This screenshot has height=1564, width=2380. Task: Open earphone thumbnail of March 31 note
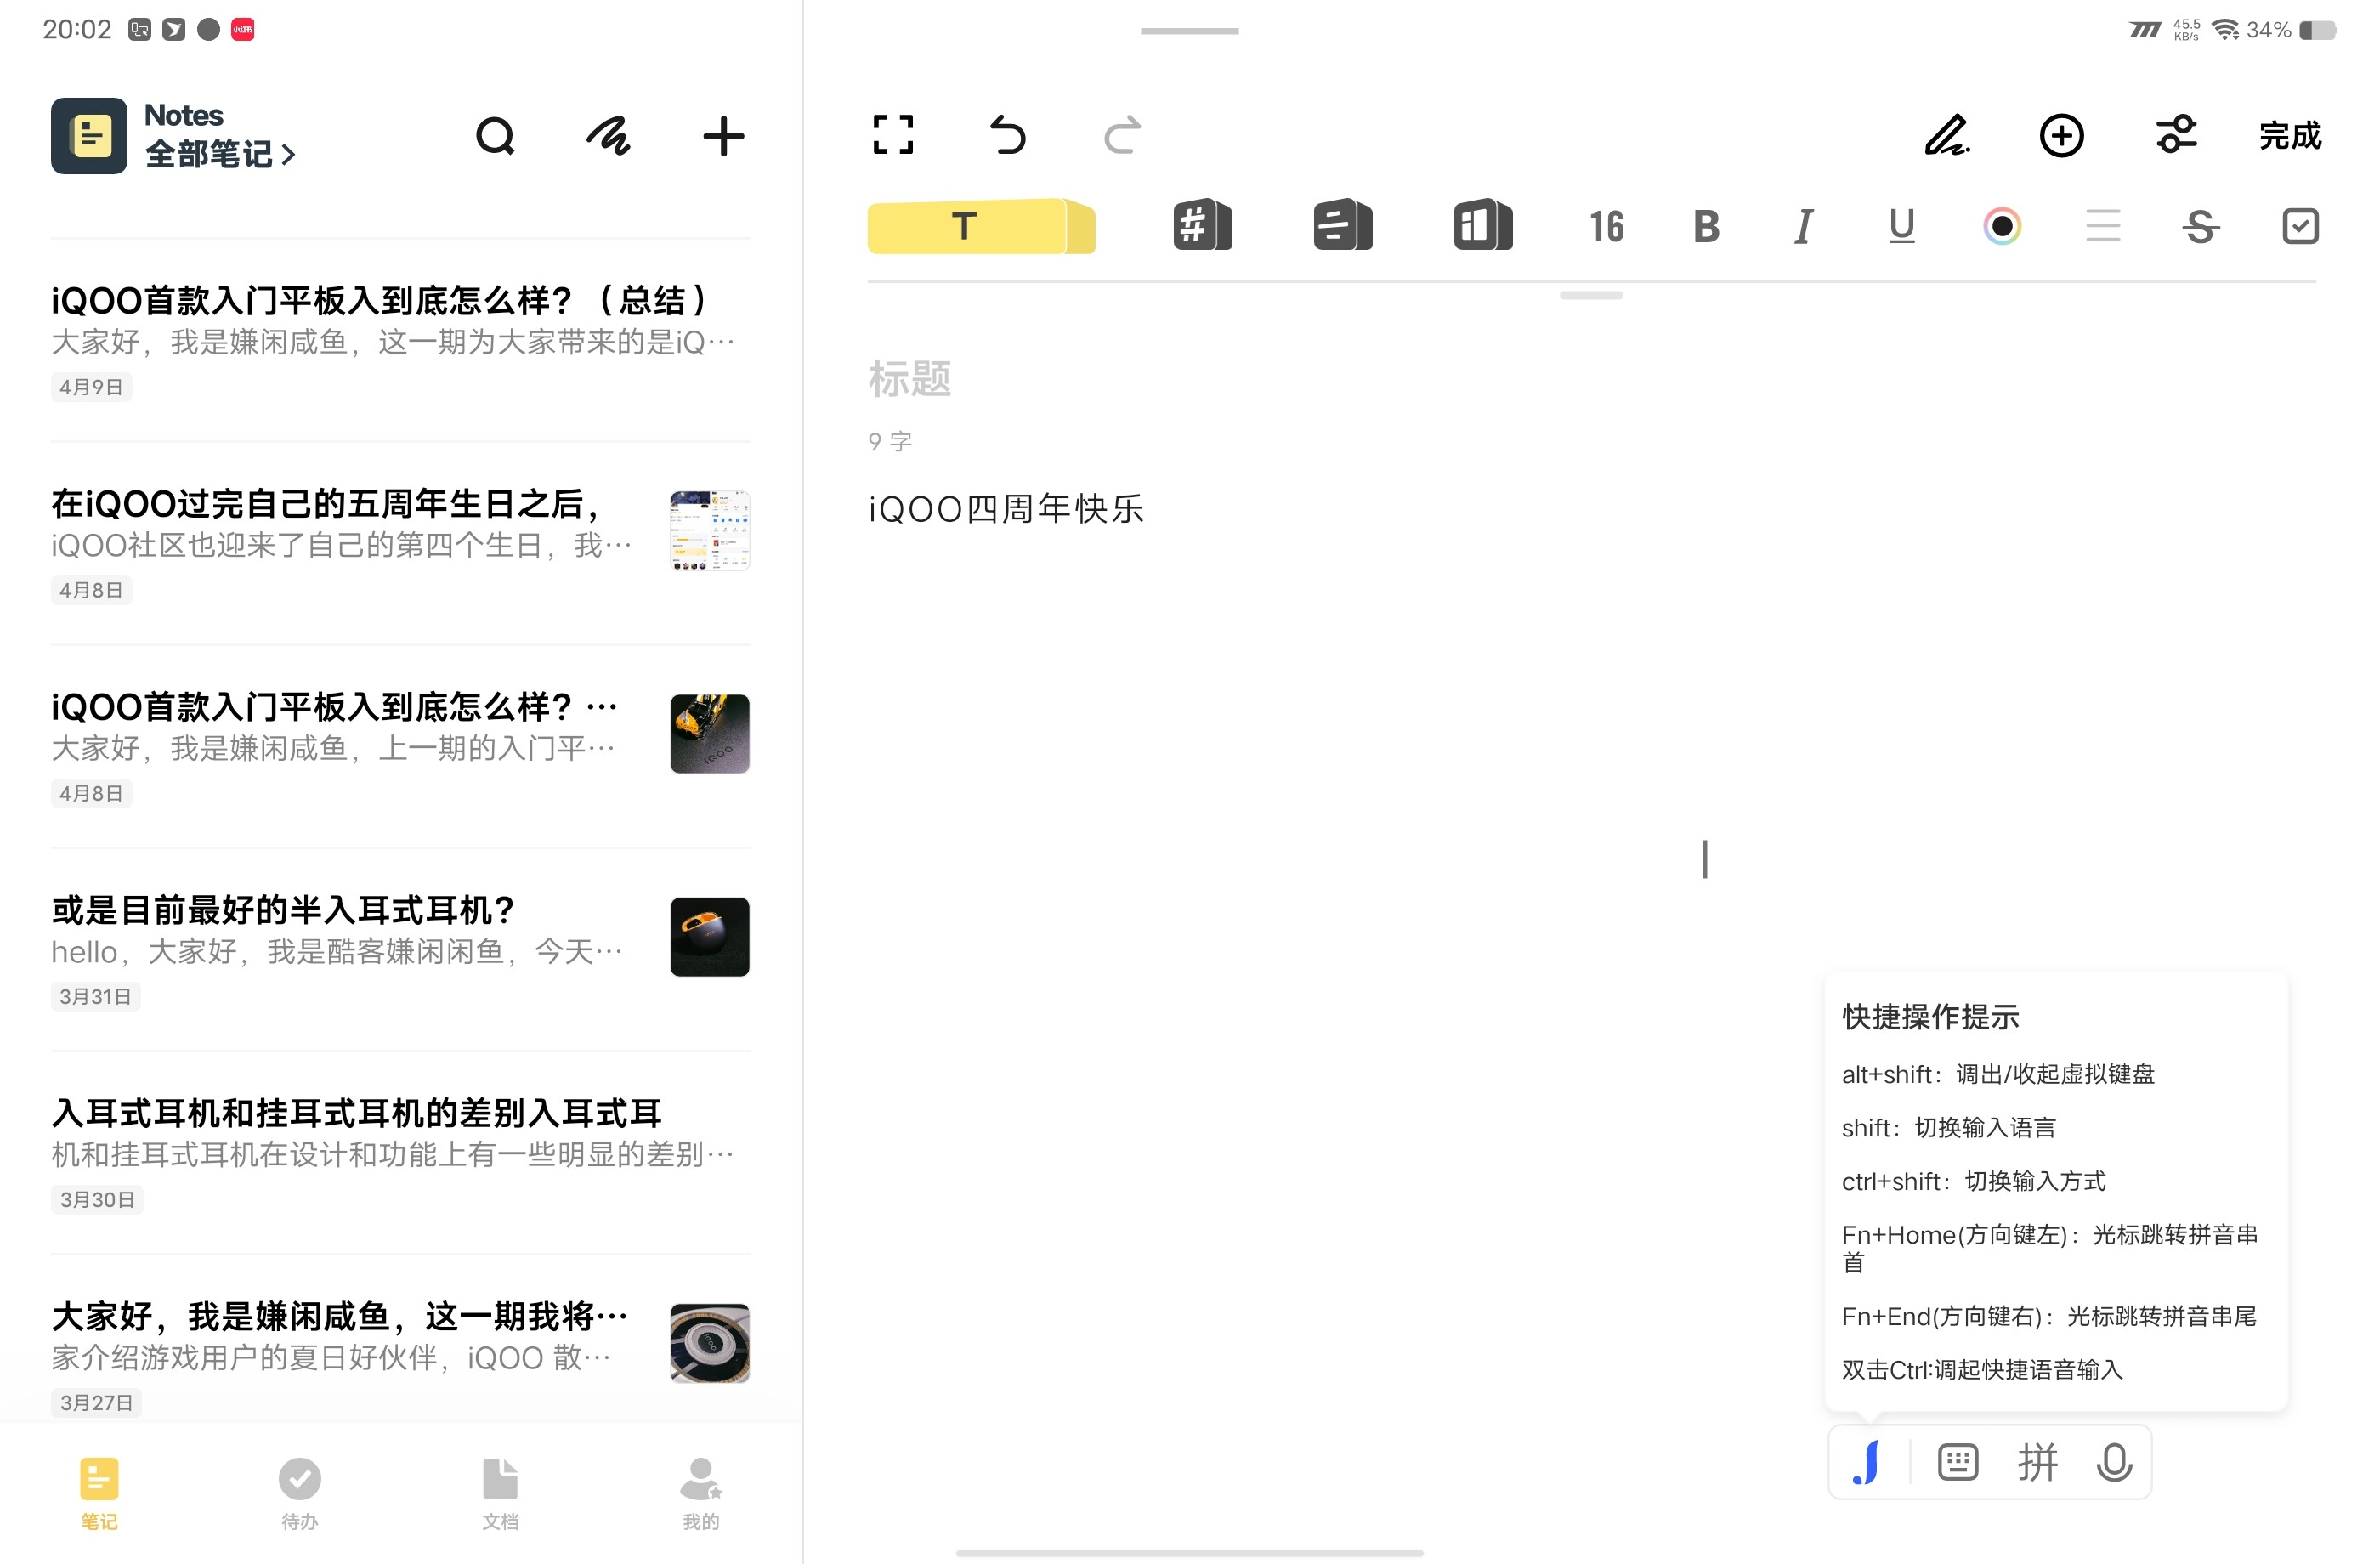point(710,936)
